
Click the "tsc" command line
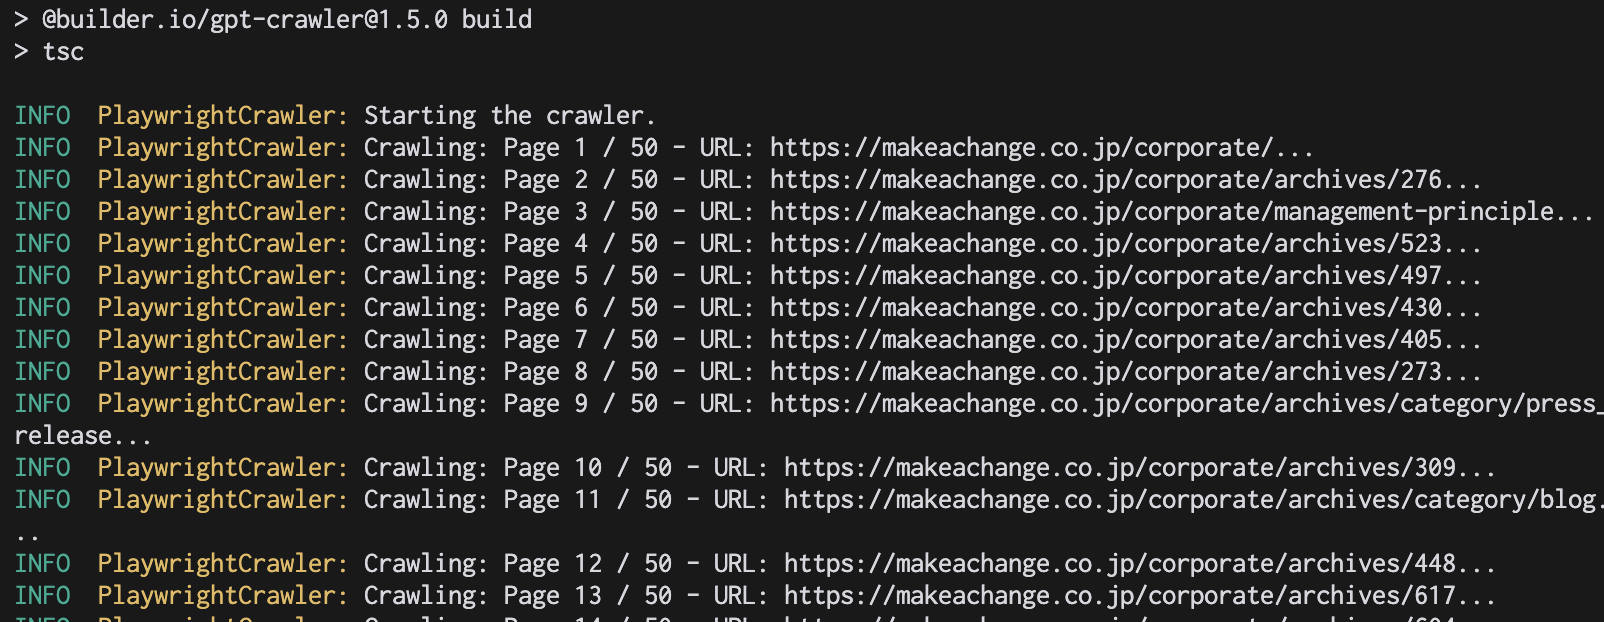point(63,52)
